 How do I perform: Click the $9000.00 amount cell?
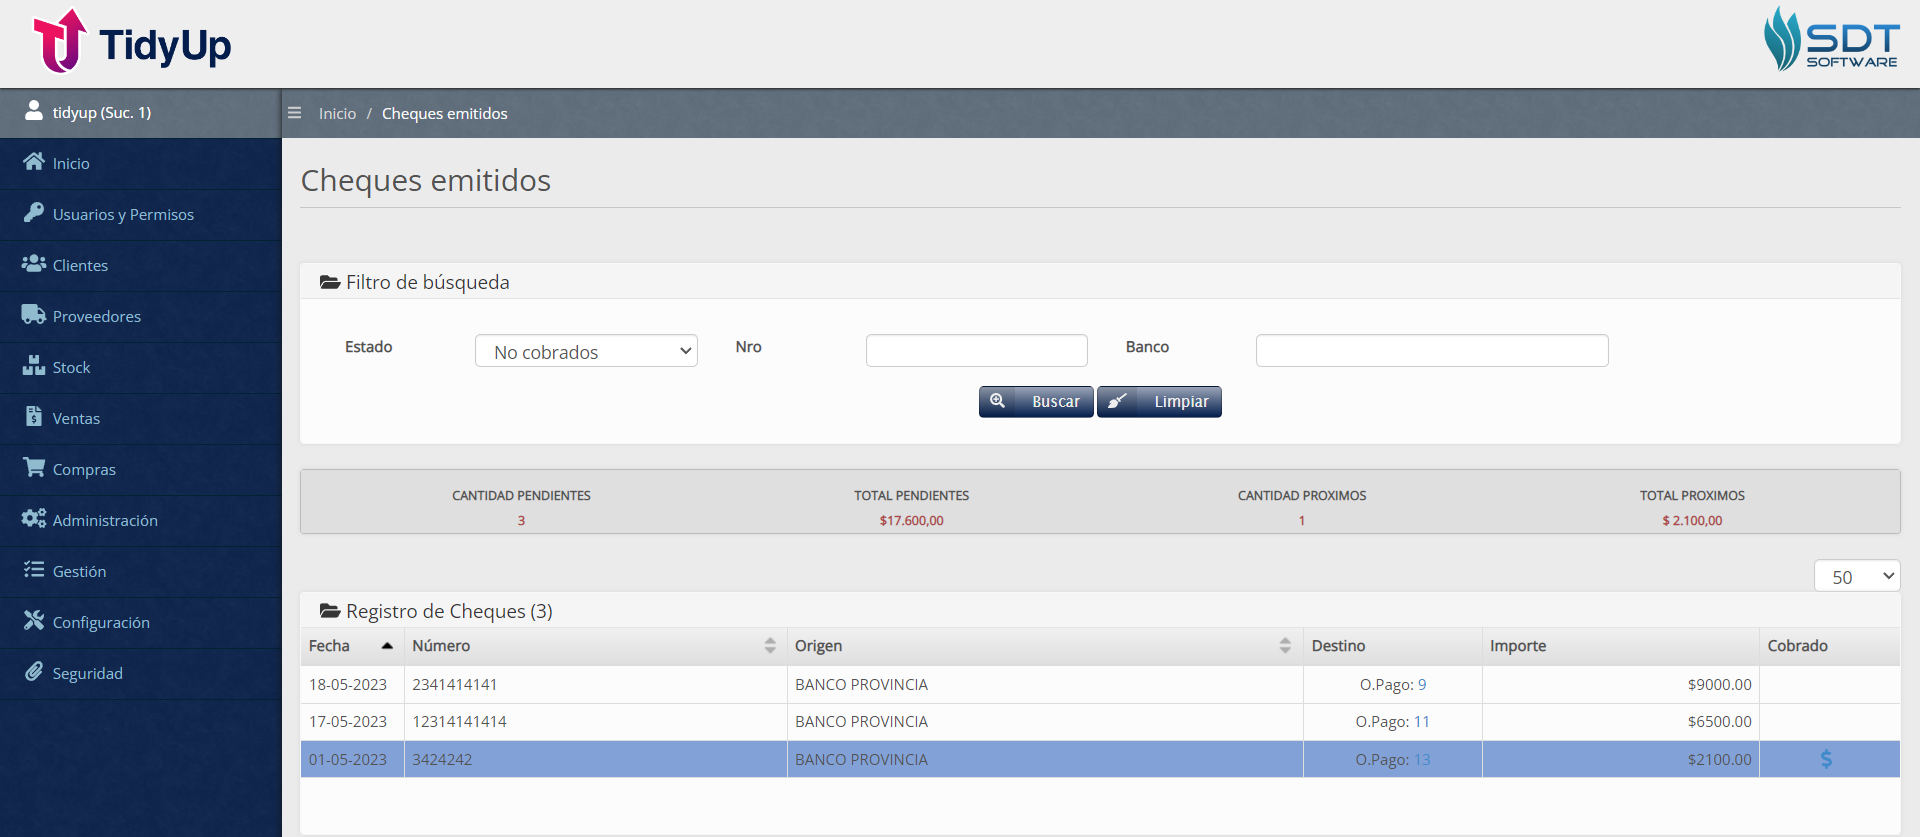coord(1620,684)
